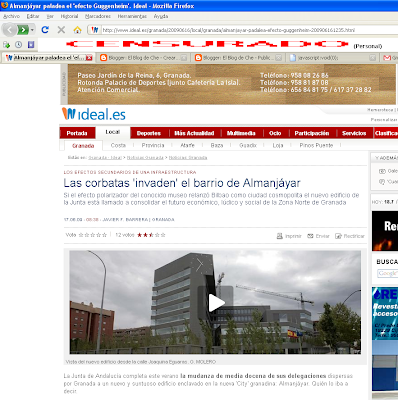Open the Ayuda menu
398x400 pixels.
(x=161, y=16)
